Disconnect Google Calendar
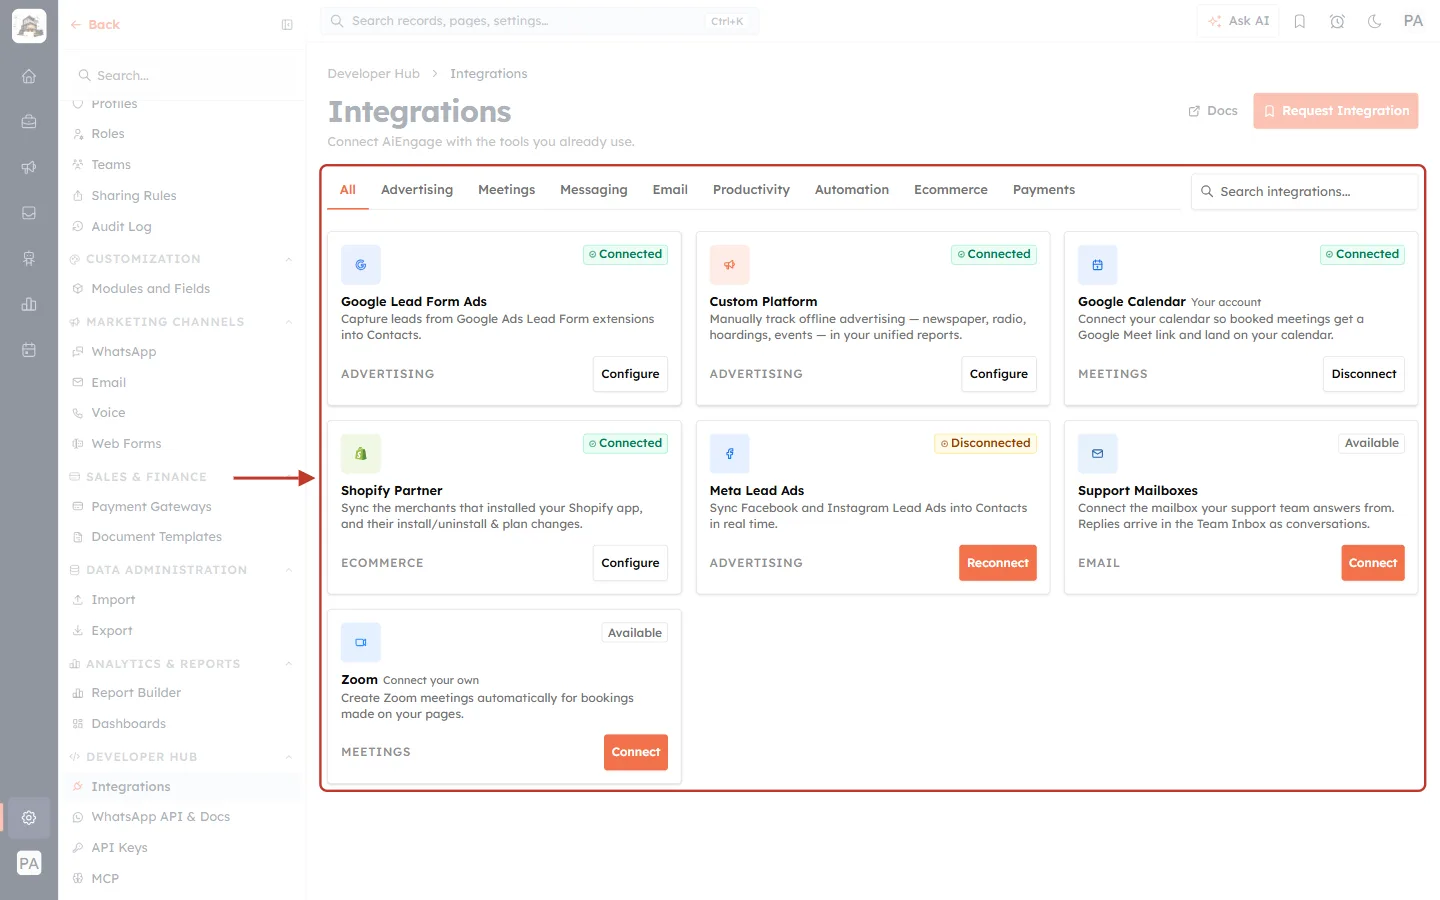 tap(1364, 374)
